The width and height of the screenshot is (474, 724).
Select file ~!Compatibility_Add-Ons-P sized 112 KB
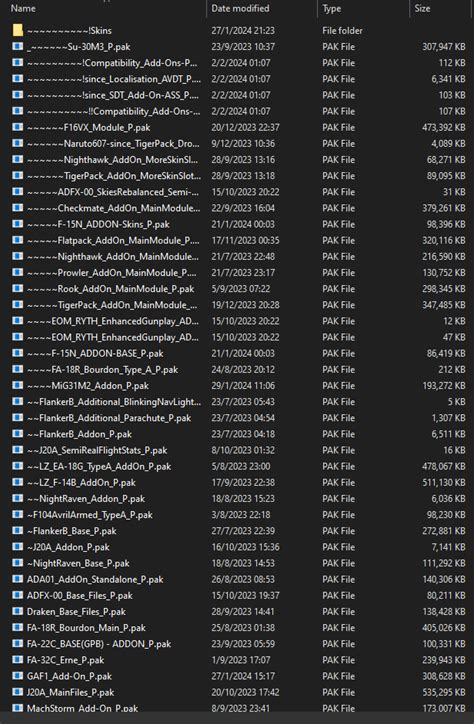(x=112, y=63)
